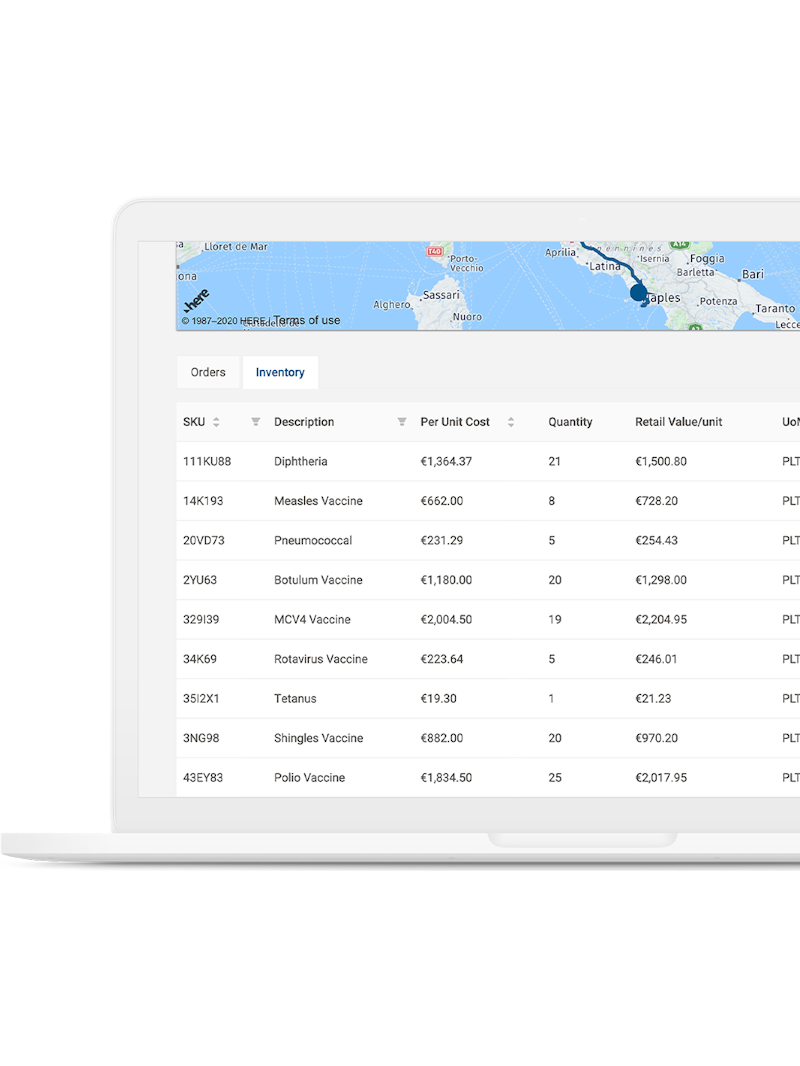This screenshot has height=1066, width=800.
Task: Click the SKU column sort arrows
Action: tap(216, 422)
